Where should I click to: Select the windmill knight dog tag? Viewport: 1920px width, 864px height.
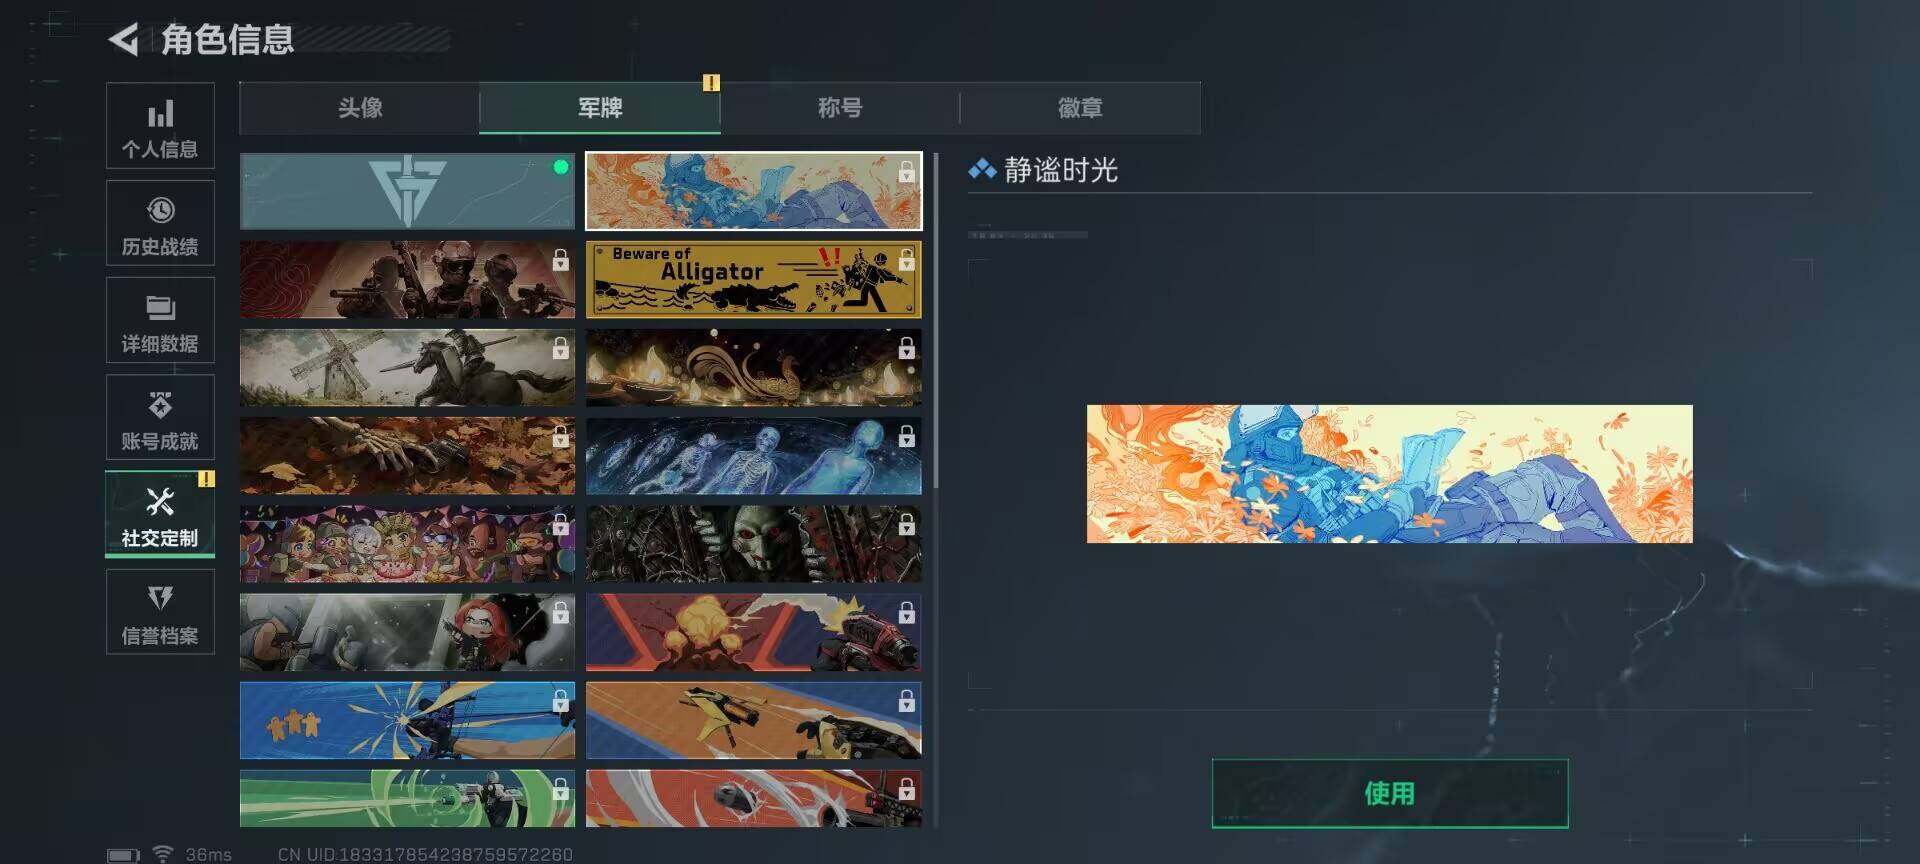coord(407,368)
